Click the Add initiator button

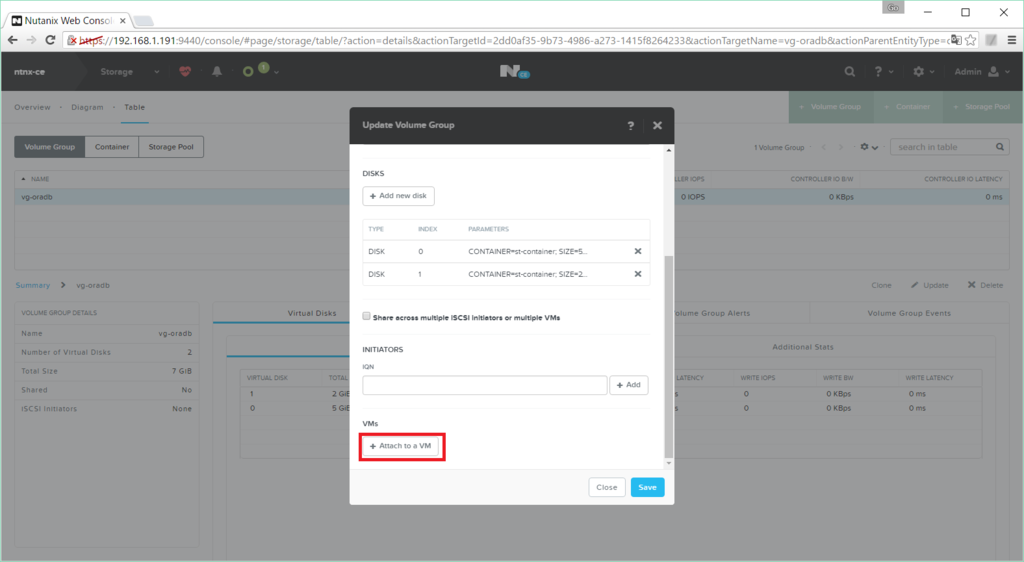(628, 385)
